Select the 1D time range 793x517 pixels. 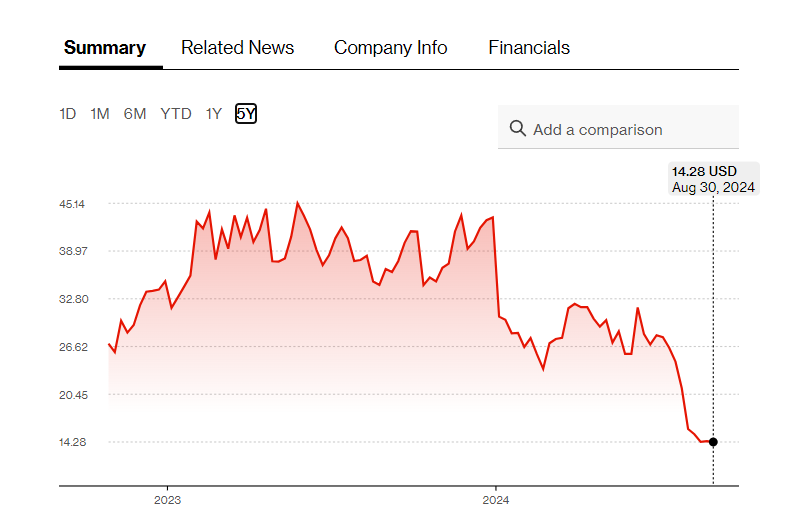(x=67, y=114)
